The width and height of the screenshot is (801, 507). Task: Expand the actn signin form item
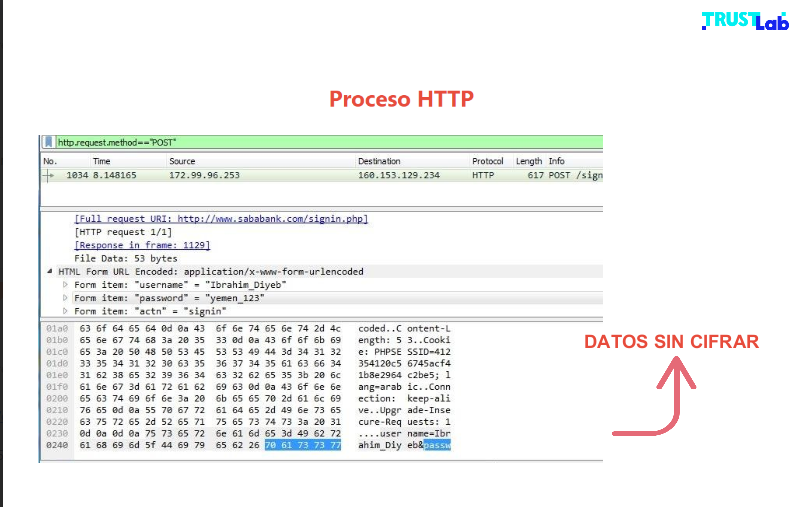pos(66,310)
